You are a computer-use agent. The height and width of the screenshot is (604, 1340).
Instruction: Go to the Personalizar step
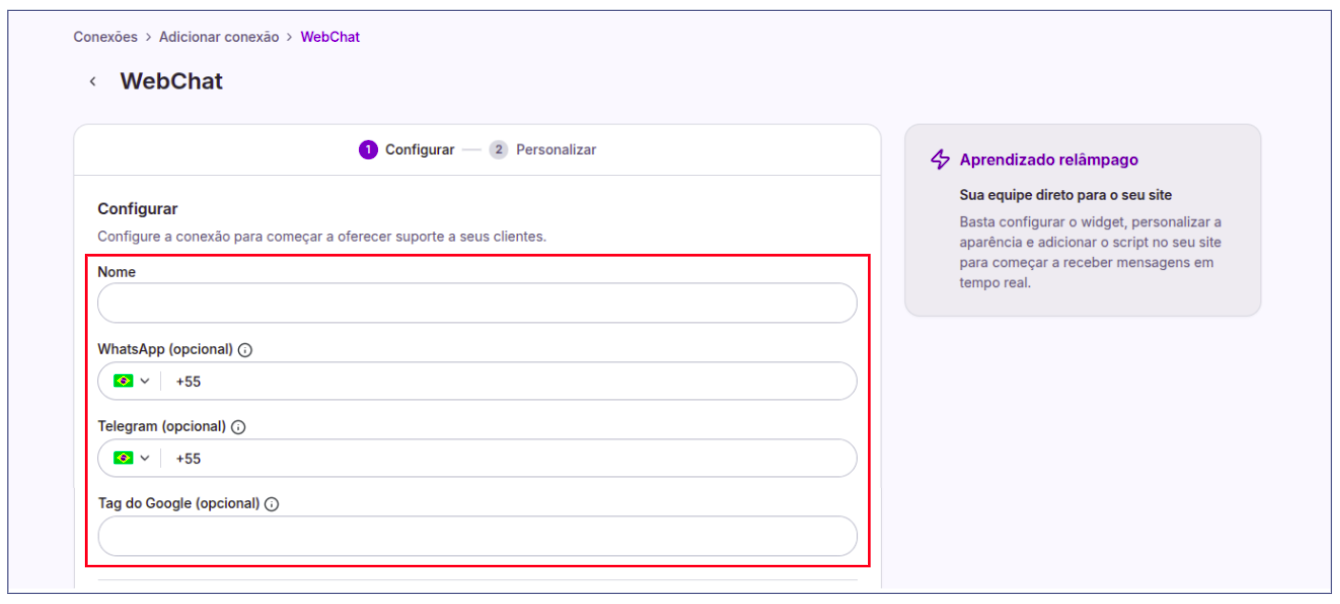(x=543, y=150)
